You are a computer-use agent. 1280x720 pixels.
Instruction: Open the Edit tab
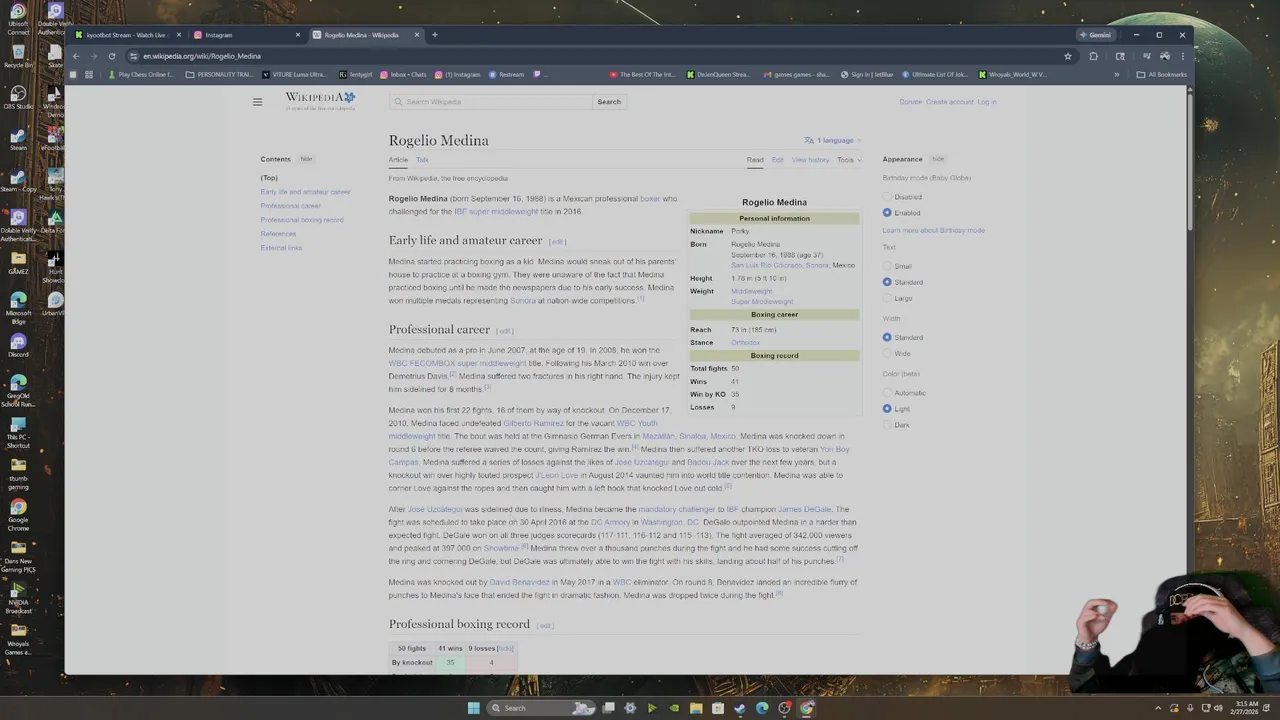777,160
